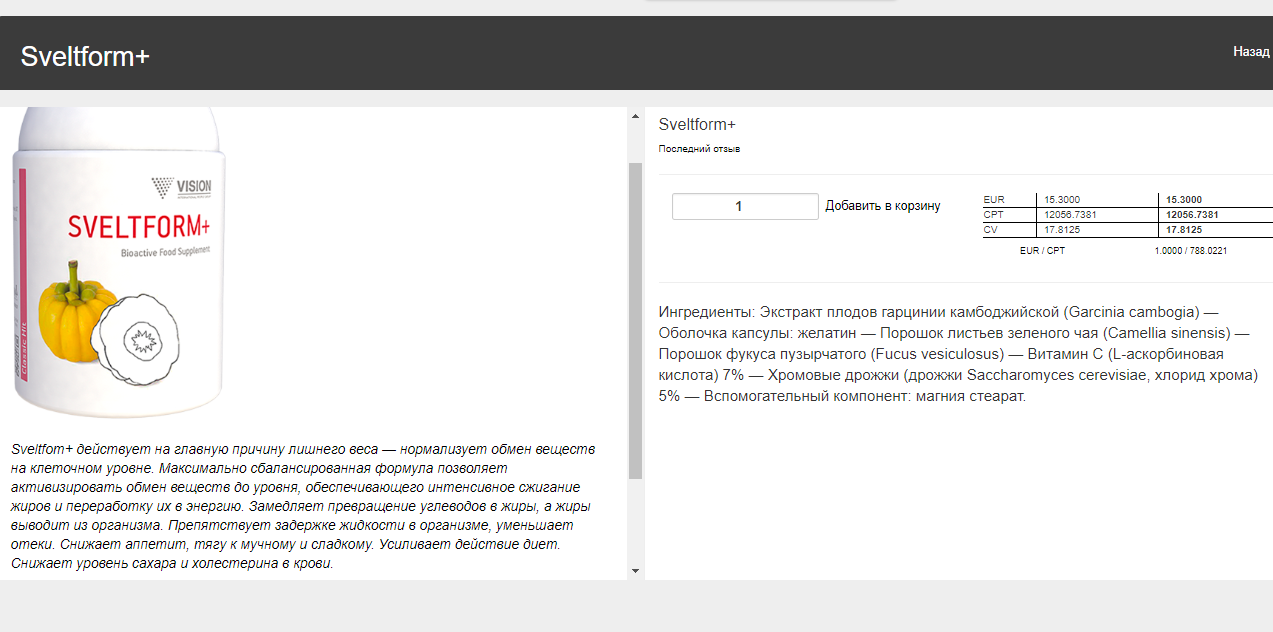
Task: Click the 1.0000 / 788.0221 rate value
Action: 1191,251
